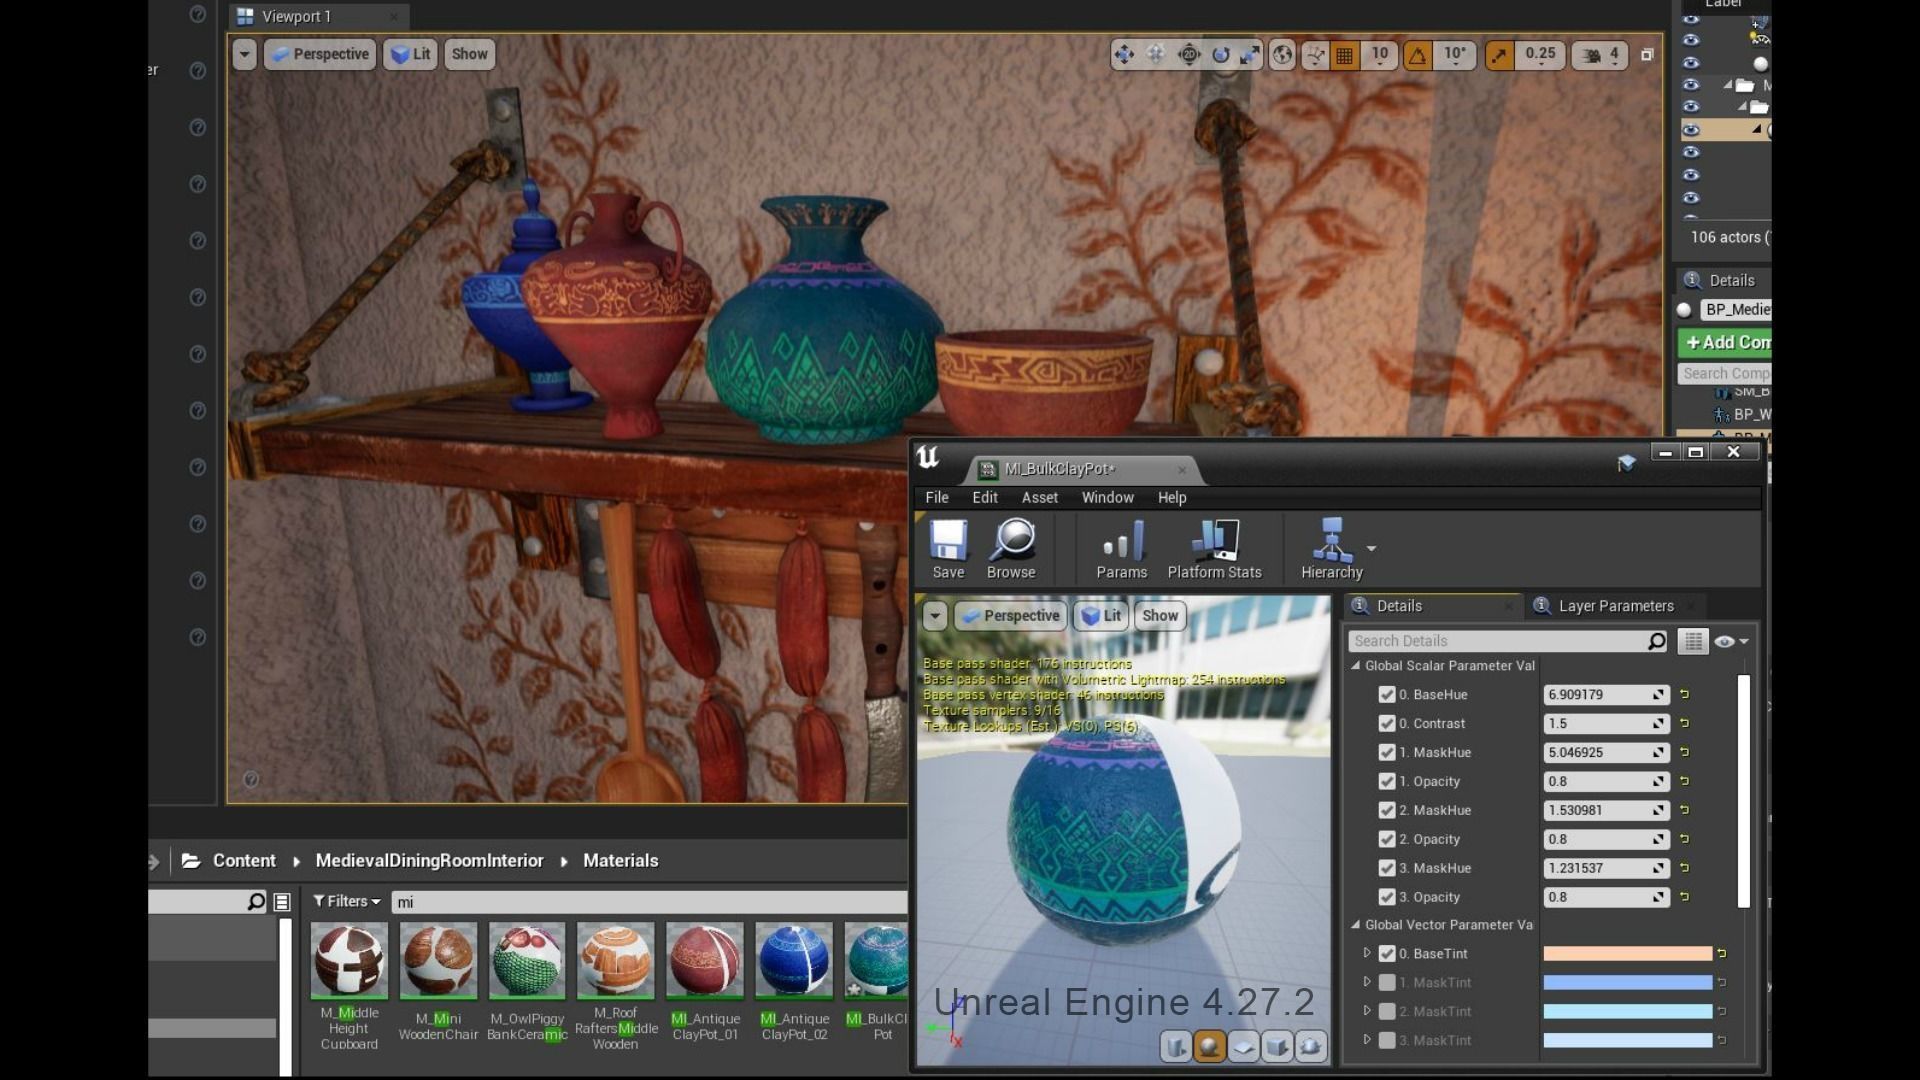Image resolution: width=1920 pixels, height=1080 pixels.
Task: Enable the 1. MaskTint checkbox
Action: click(1387, 983)
